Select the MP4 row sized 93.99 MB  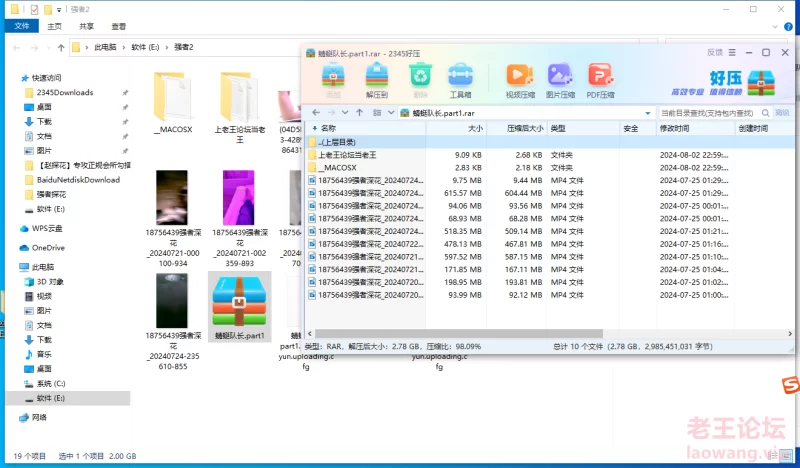click(549, 295)
